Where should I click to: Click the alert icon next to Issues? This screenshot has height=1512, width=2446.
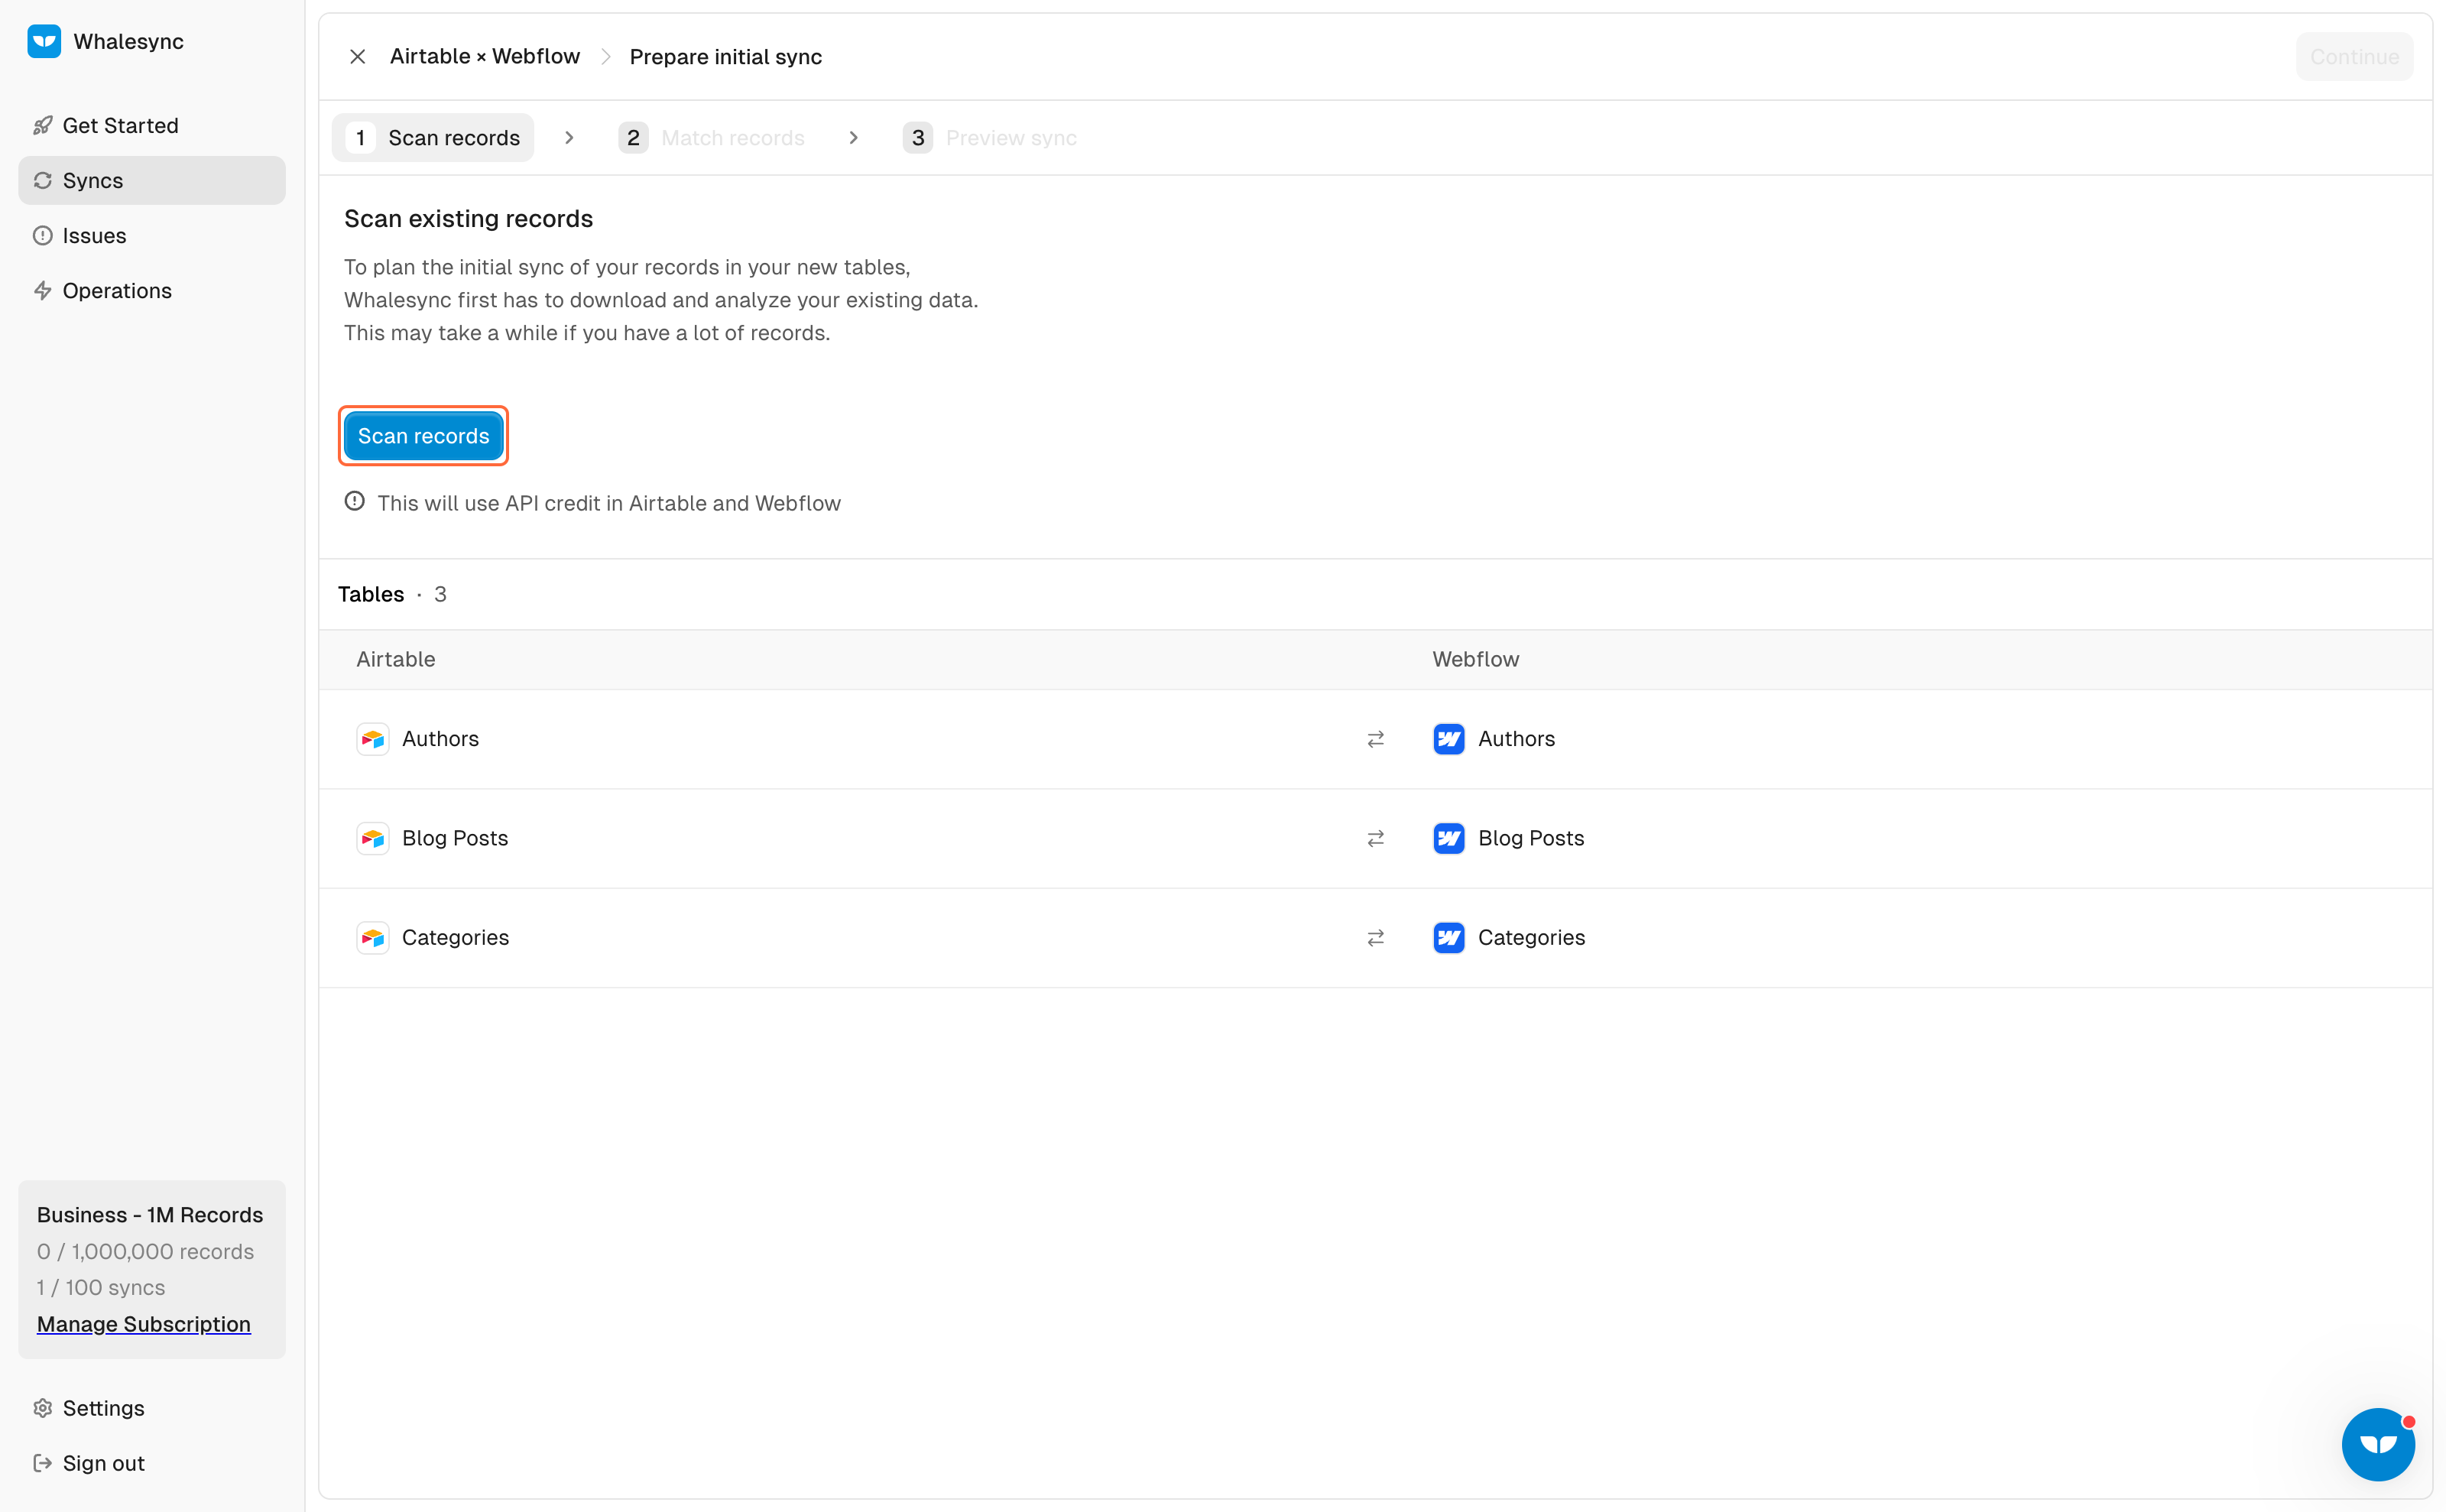(42, 235)
